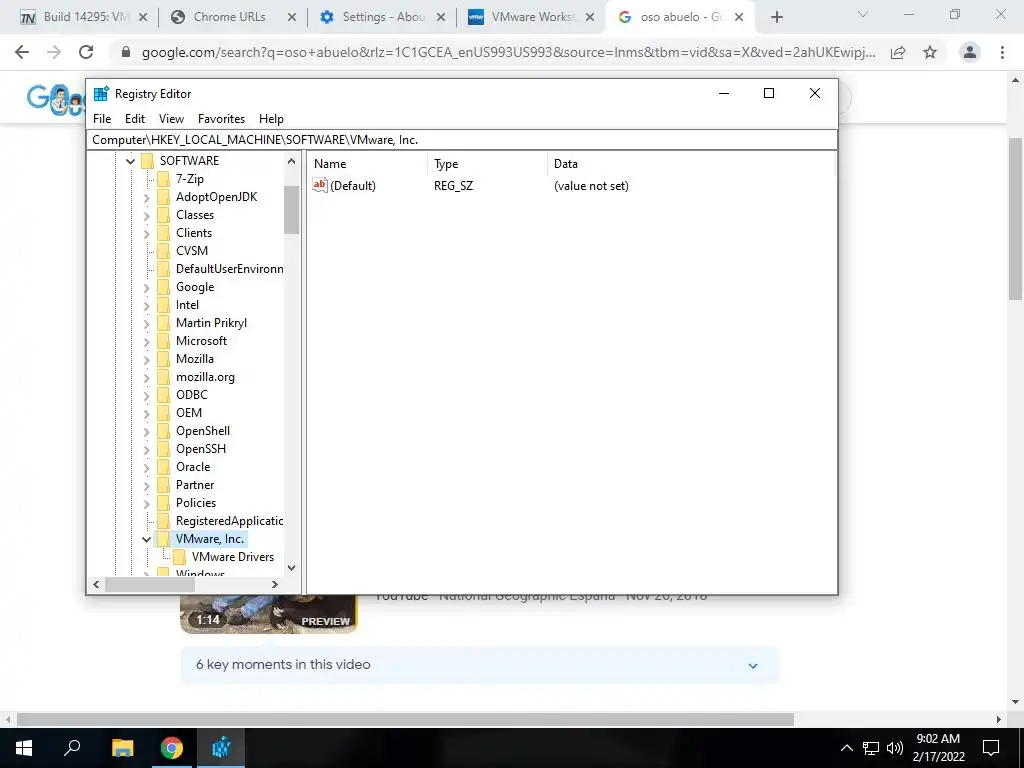Image resolution: width=1024 pixels, height=768 pixels.
Task: Expand the Policies registry key
Action: [x=146, y=504]
